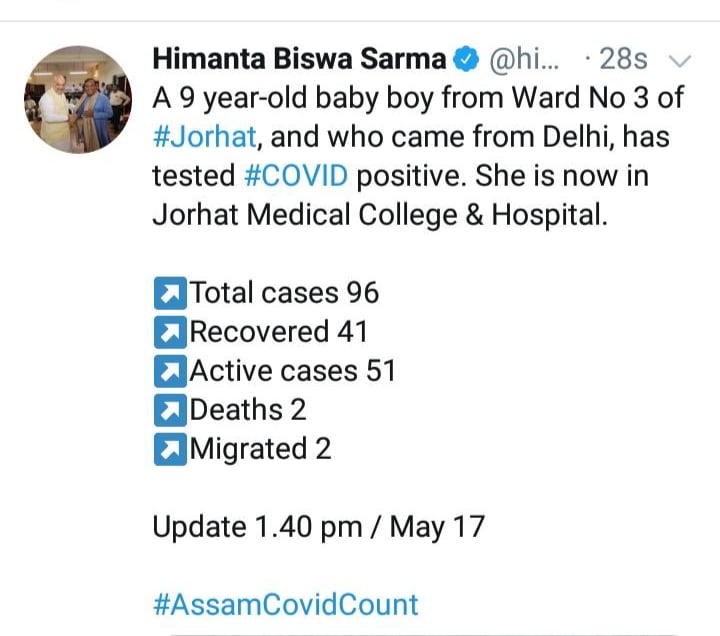This screenshot has height=636, width=720.
Task: Click the 'Deaths 2' text line
Action: coord(248,410)
